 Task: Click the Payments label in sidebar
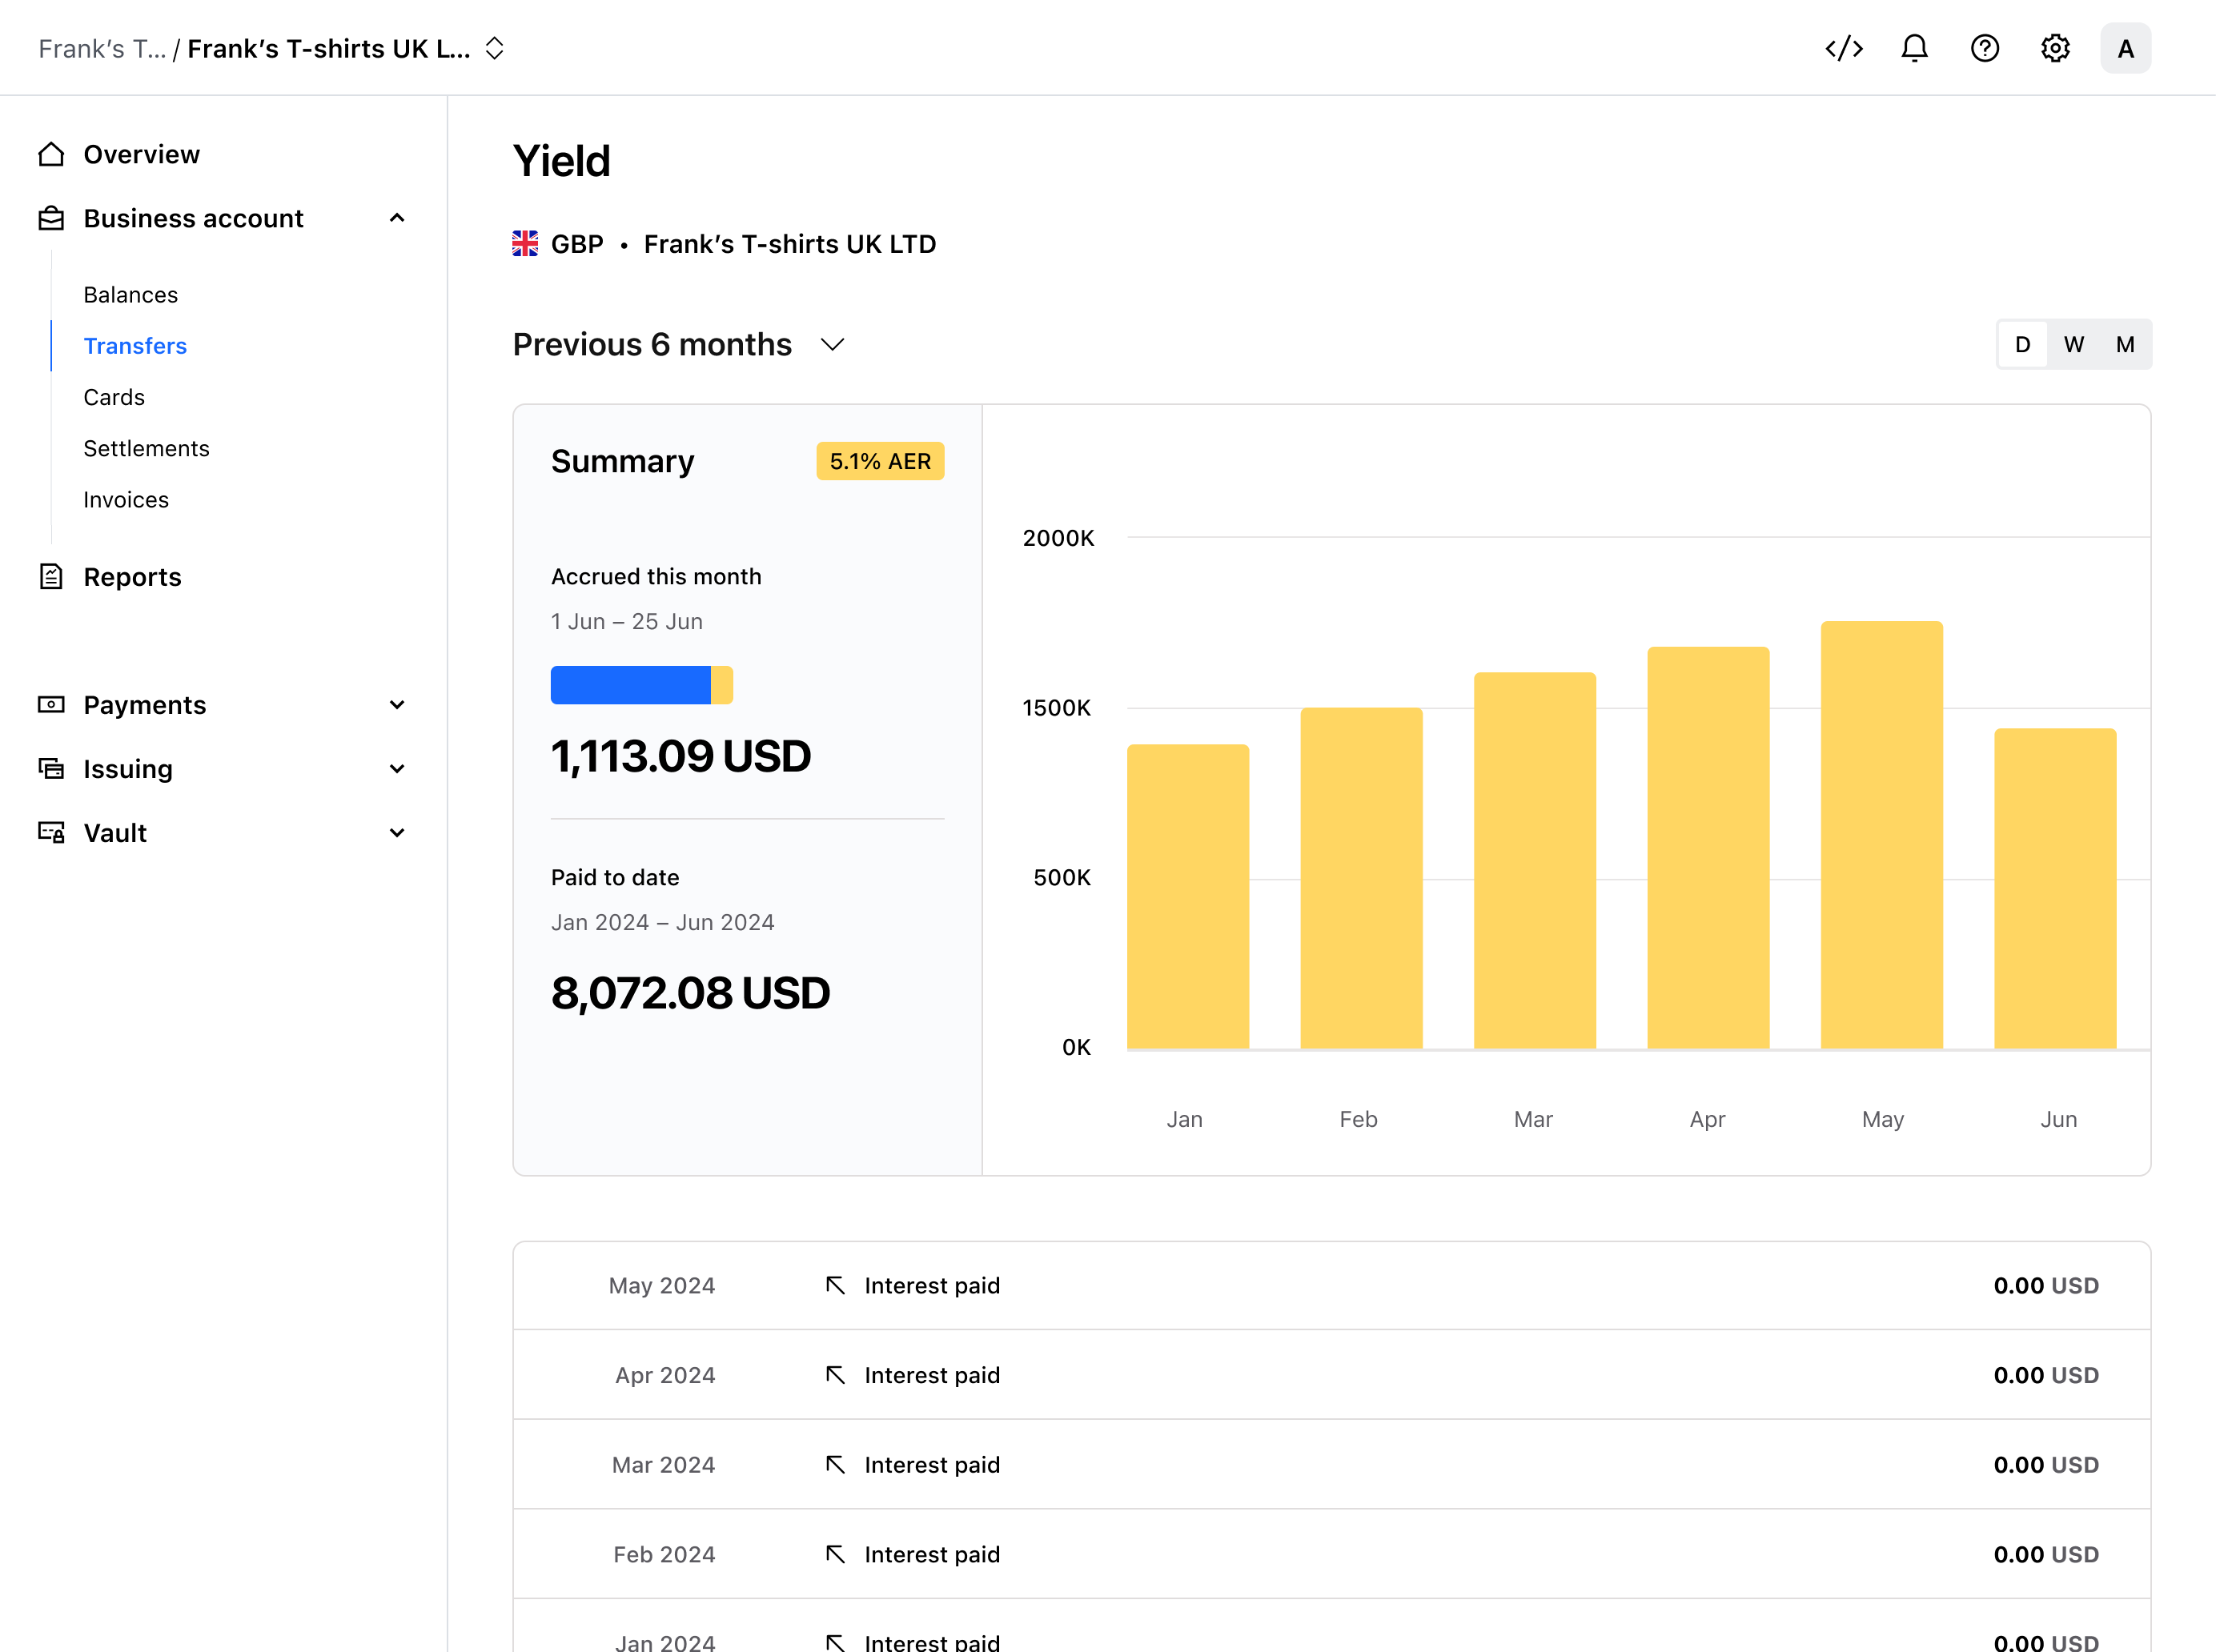point(145,705)
